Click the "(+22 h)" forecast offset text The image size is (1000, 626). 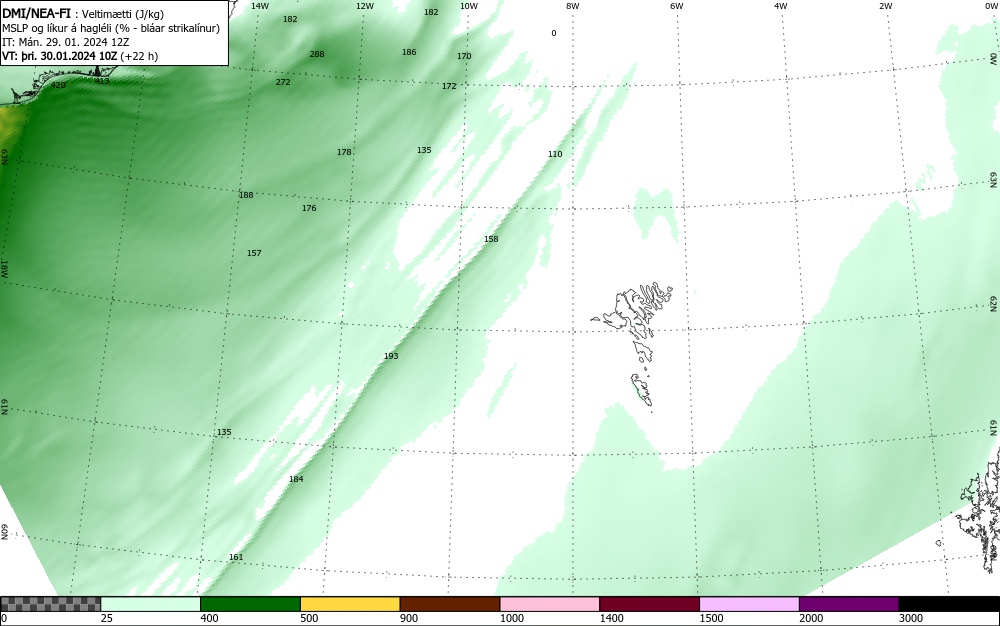pos(139,56)
